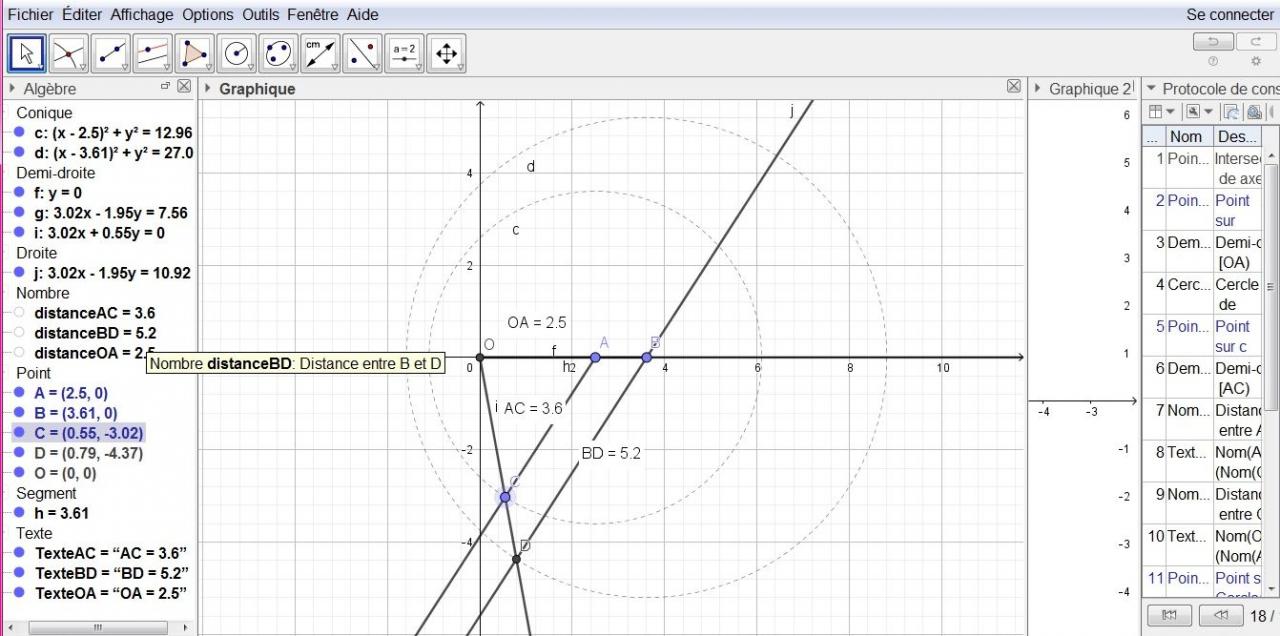Go back one construction step
Screen dimensions: 1280x636
tap(1220, 615)
